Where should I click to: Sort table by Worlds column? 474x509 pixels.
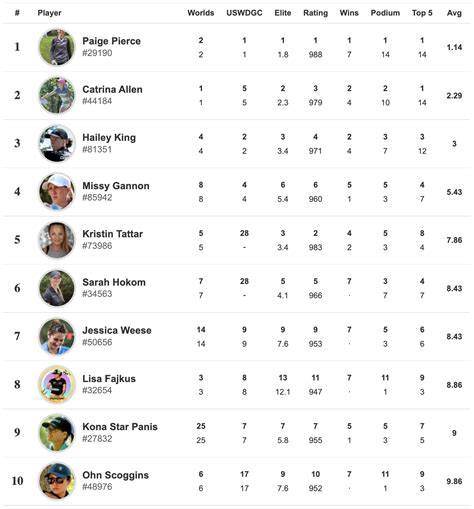(x=201, y=13)
